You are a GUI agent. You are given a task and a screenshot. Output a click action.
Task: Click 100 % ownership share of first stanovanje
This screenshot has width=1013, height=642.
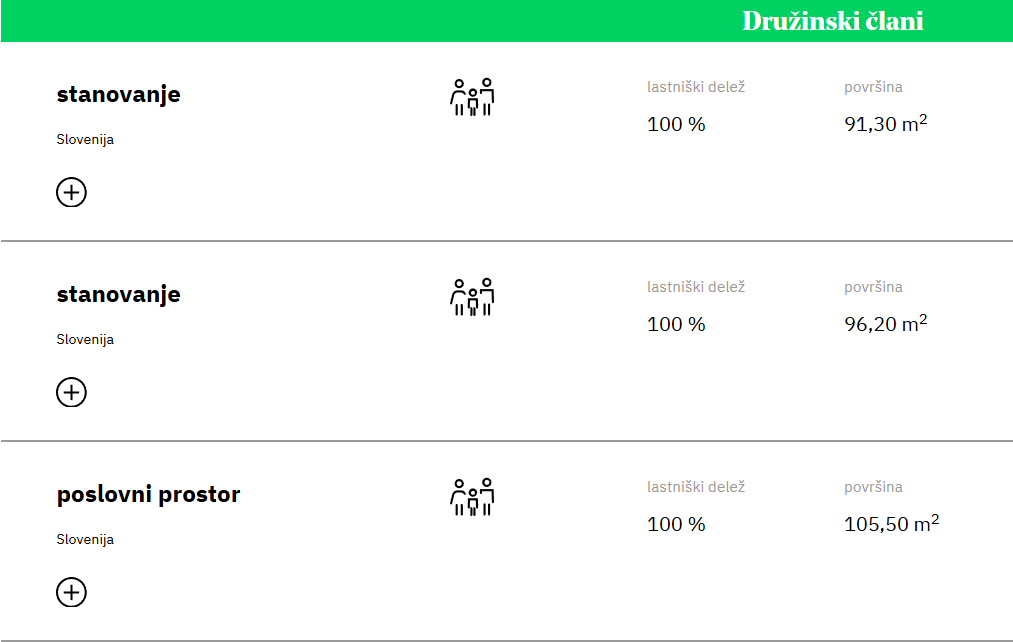676,124
